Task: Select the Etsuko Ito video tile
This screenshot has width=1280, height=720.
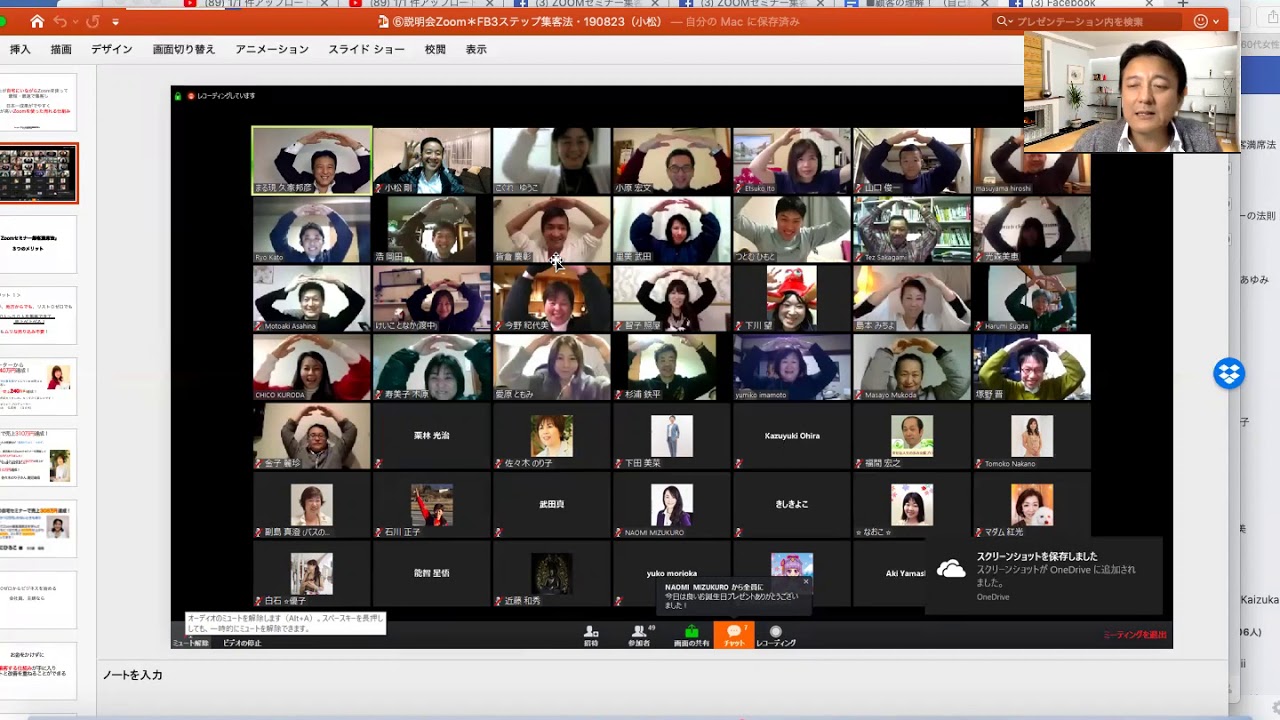Action: (792, 160)
